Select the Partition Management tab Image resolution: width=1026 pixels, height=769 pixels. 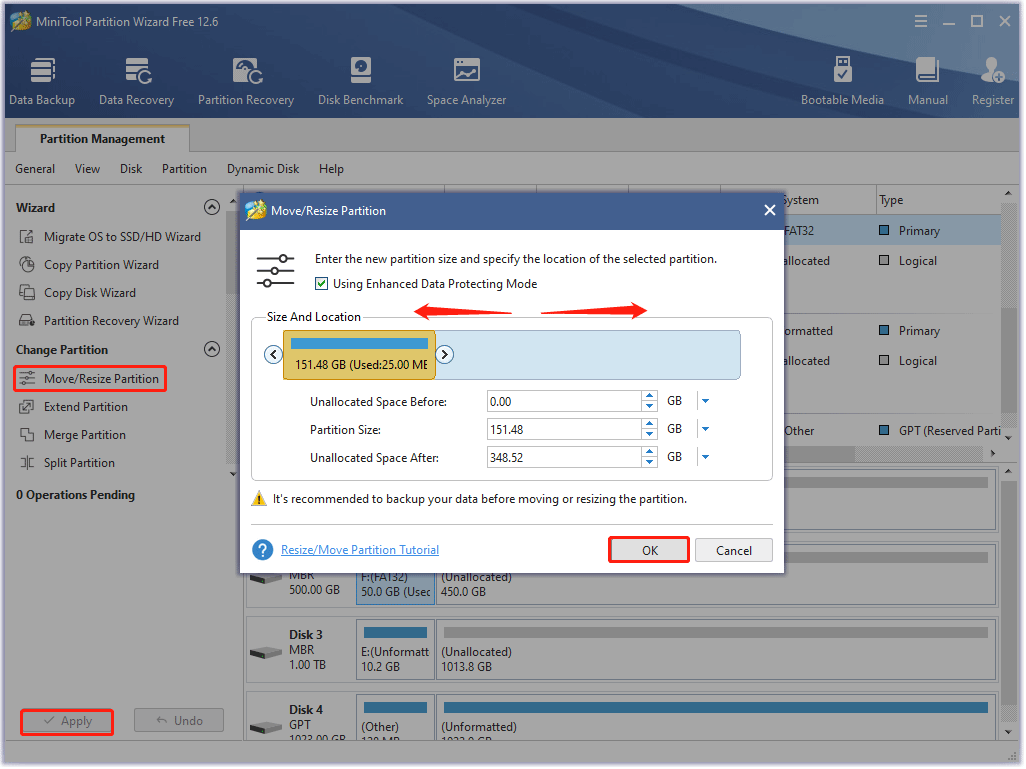102,139
